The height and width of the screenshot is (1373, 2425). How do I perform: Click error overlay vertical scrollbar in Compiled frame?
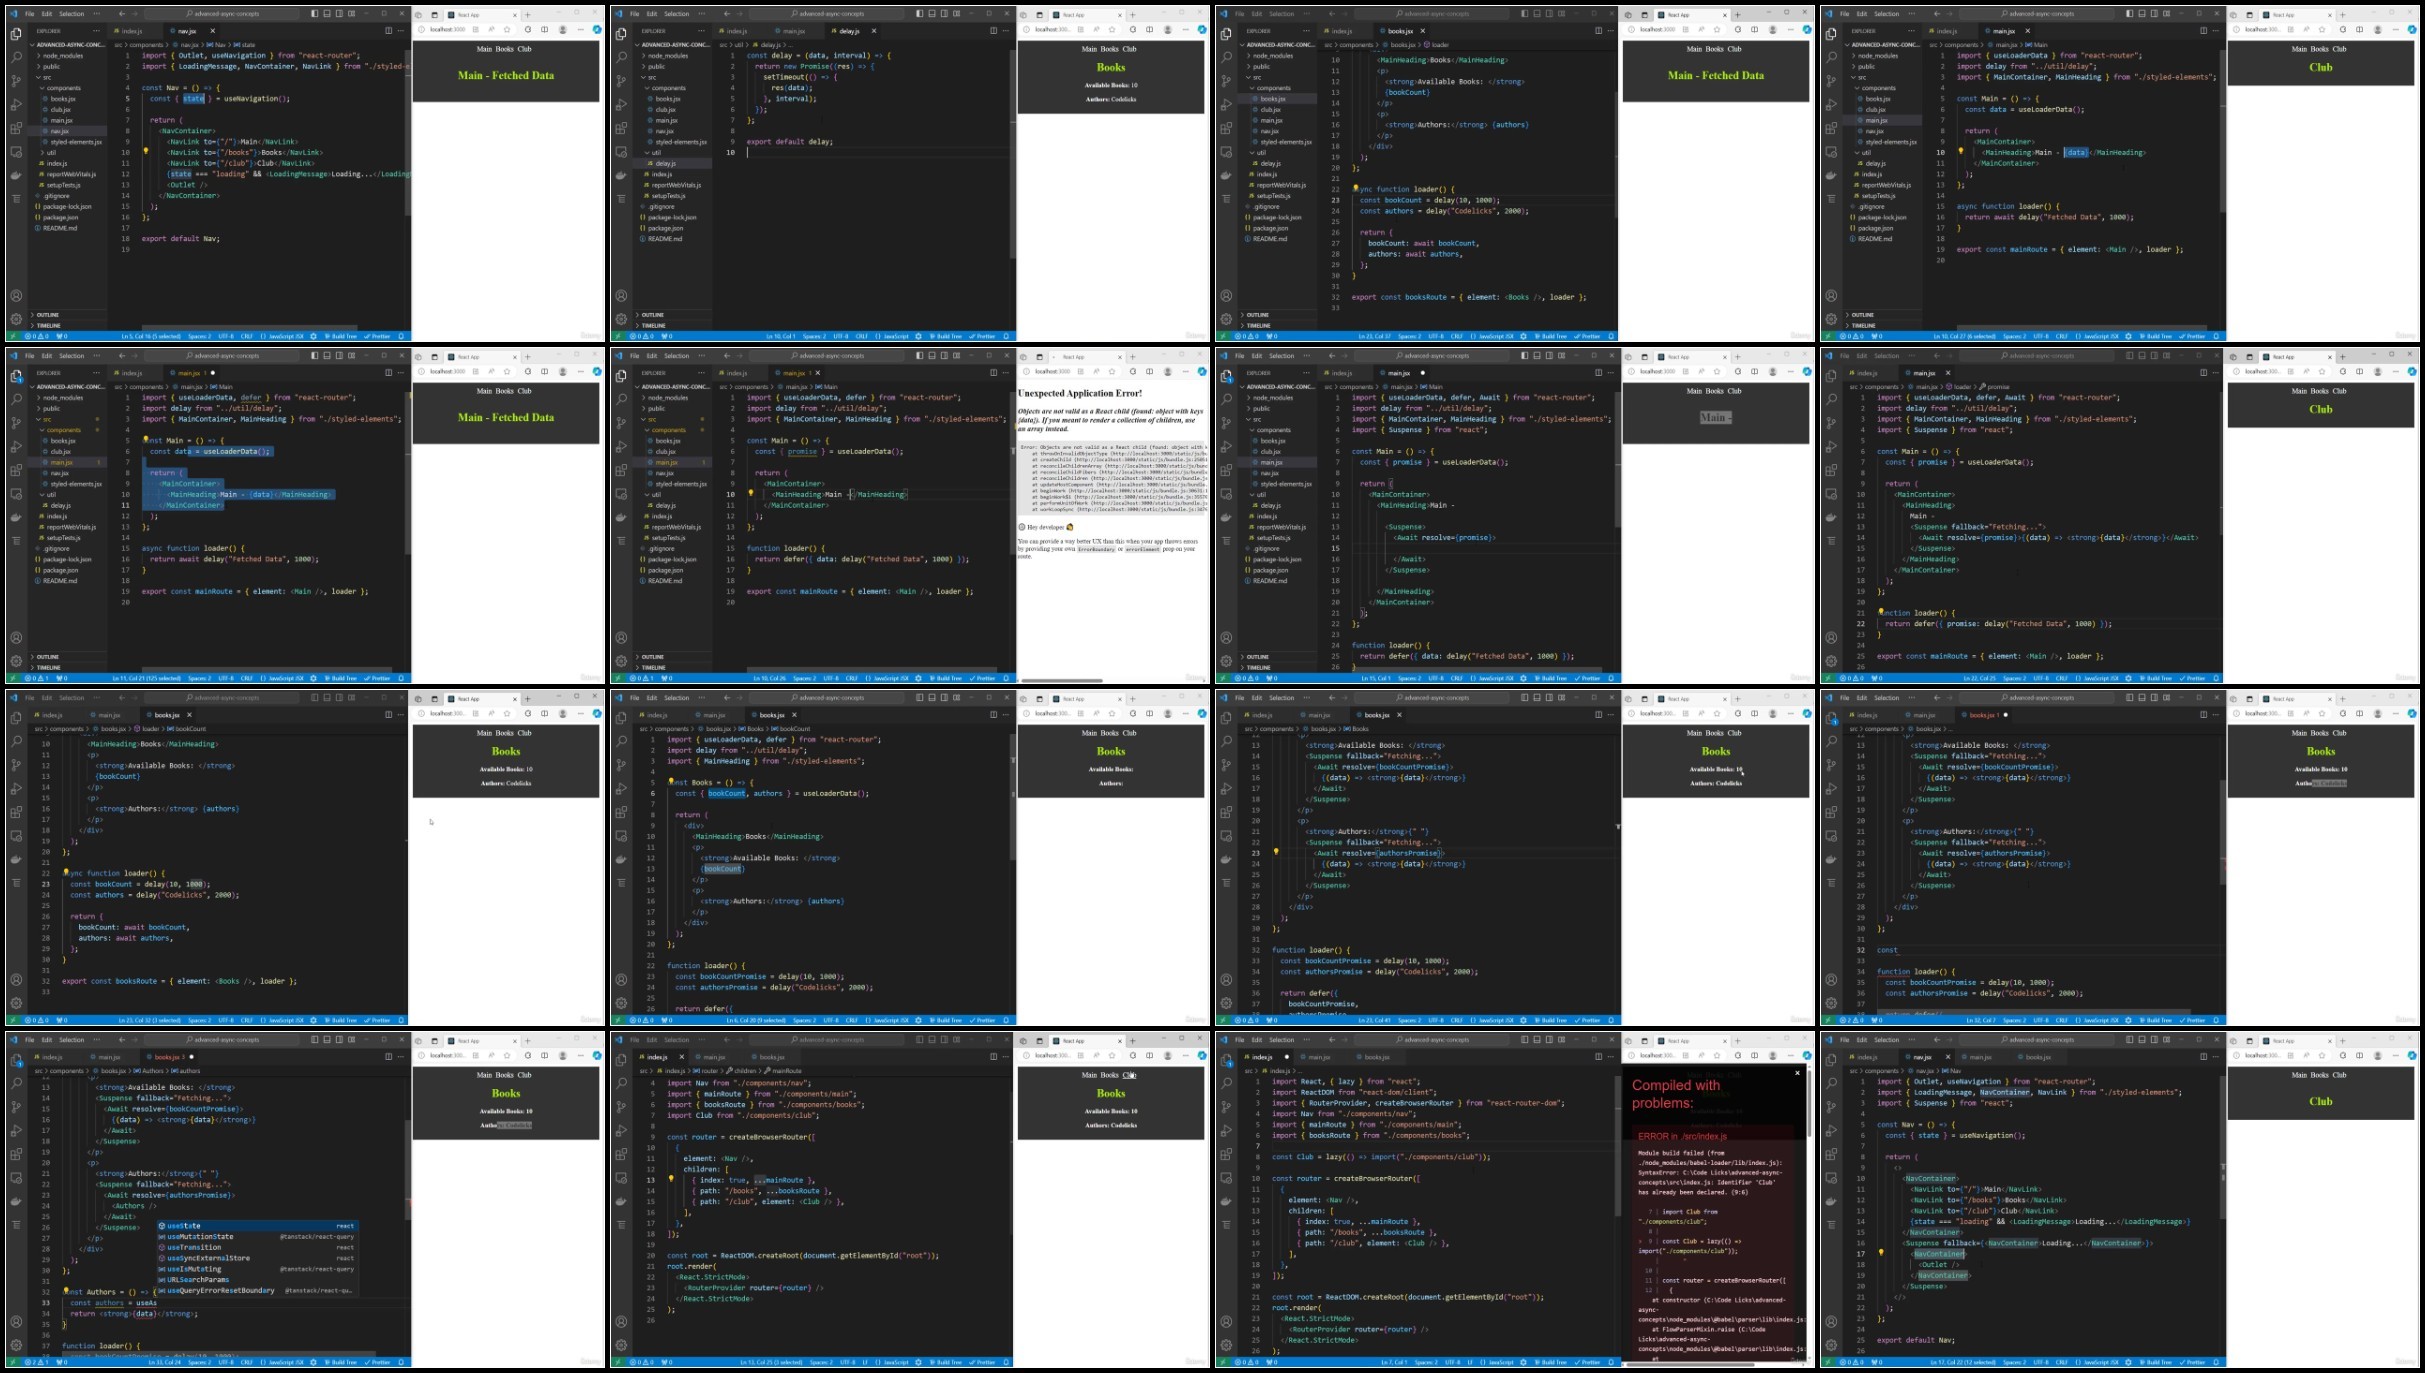(x=1808, y=1103)
